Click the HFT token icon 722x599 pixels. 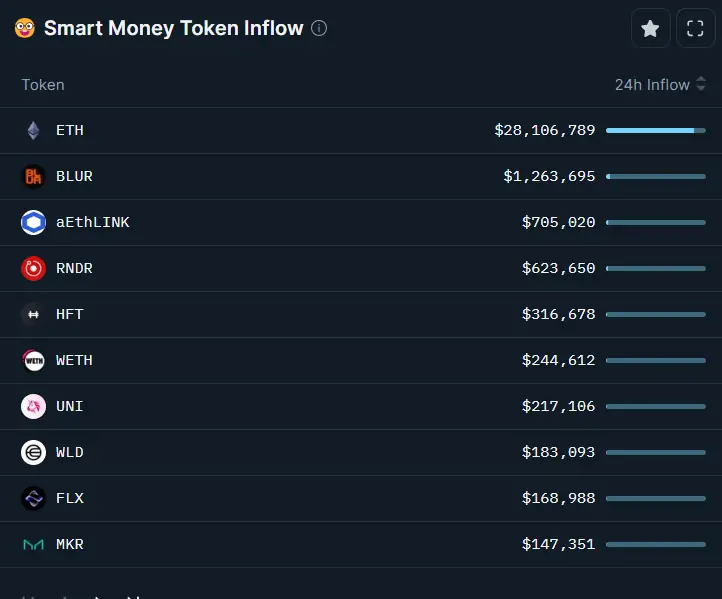tap(33, 314)
